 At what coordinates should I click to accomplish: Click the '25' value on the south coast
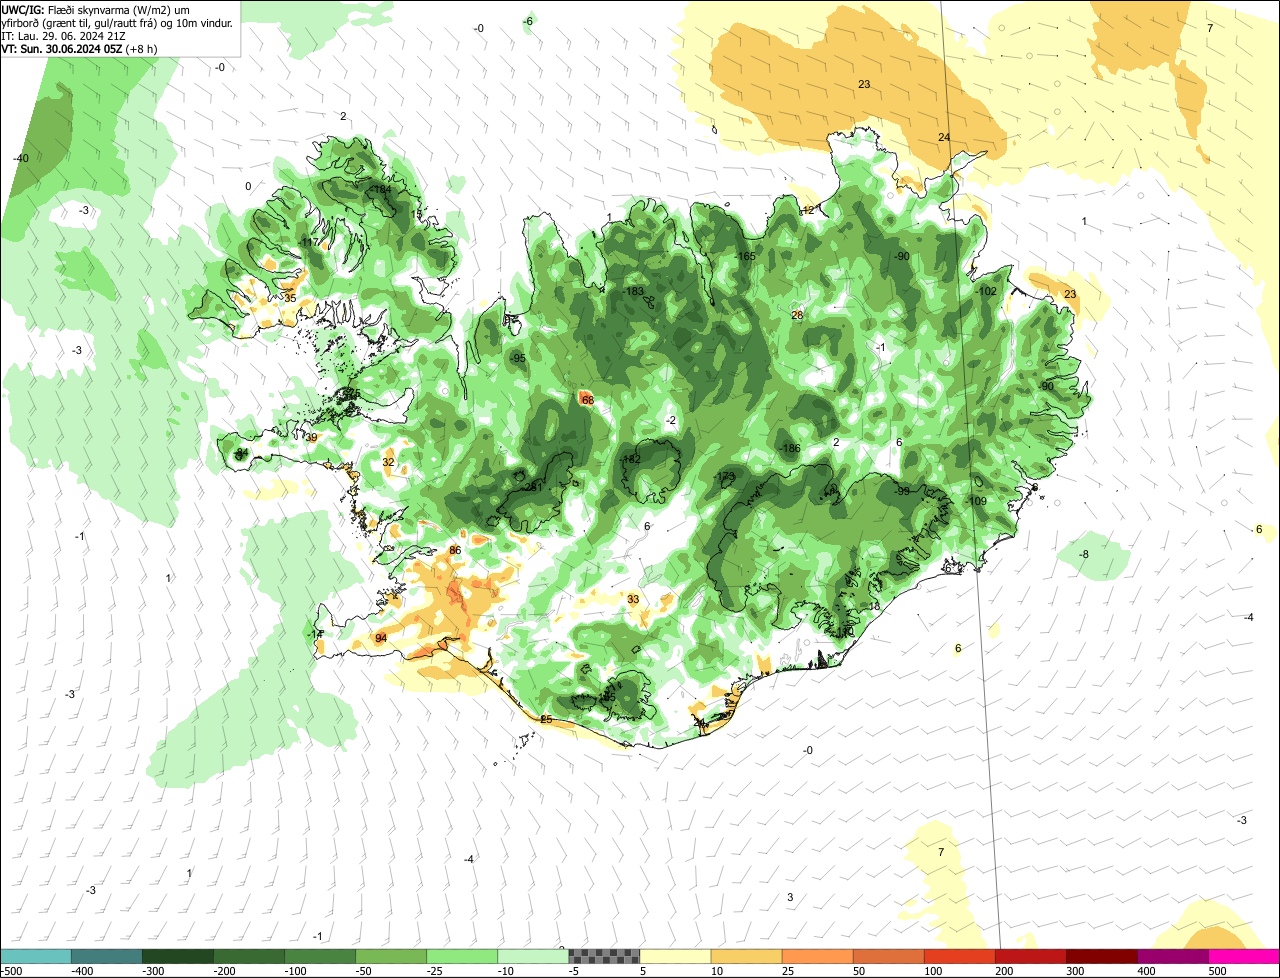(546, 719)
